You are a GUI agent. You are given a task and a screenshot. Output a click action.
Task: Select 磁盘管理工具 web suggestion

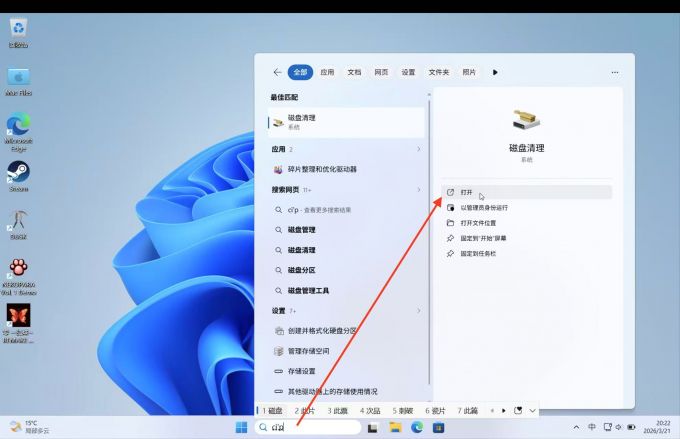346,291
